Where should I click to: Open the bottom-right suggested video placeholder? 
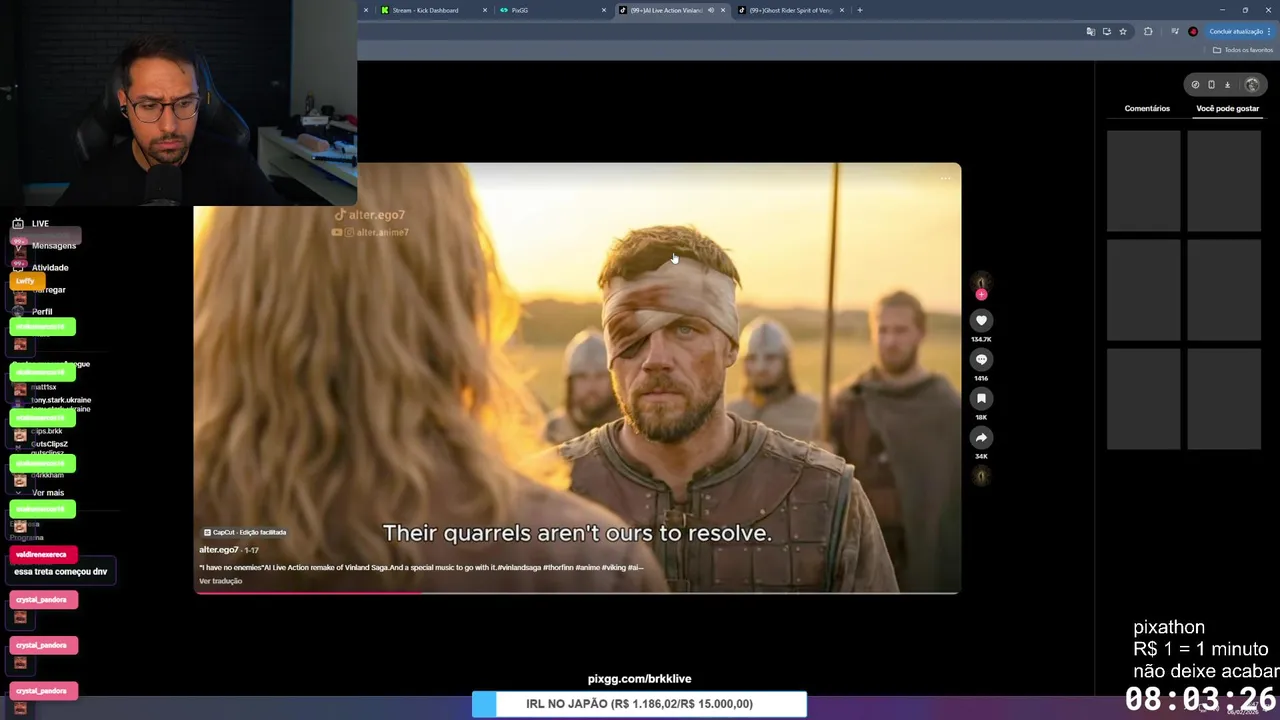click(x=1224, y=400)
